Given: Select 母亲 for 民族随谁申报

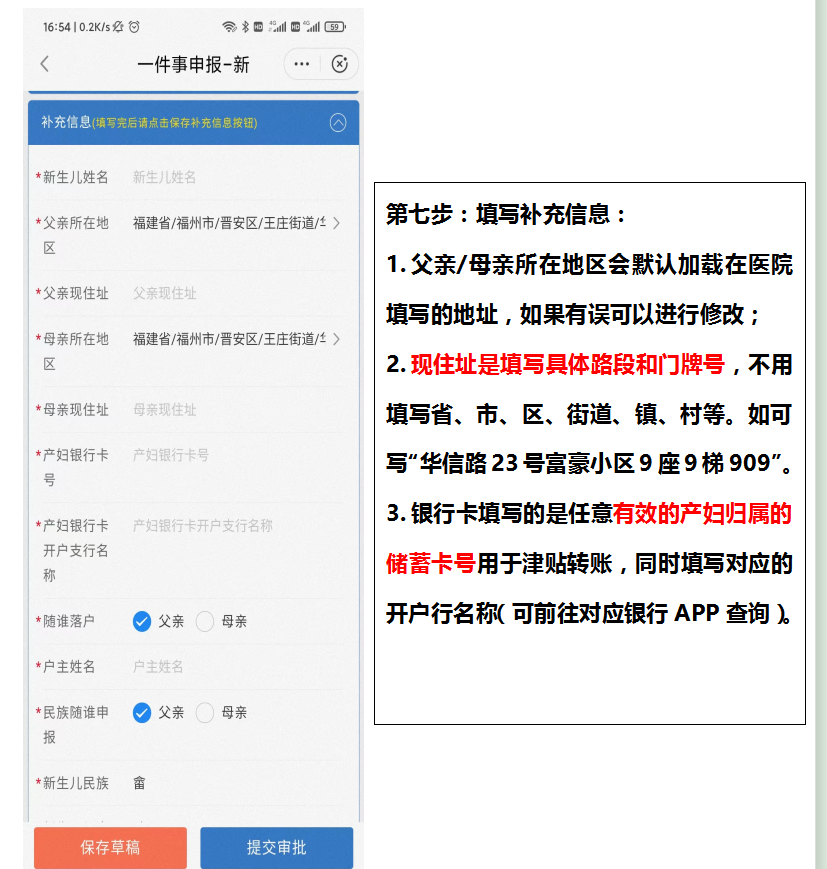Looking at the screenshot, I should [205, 712].
